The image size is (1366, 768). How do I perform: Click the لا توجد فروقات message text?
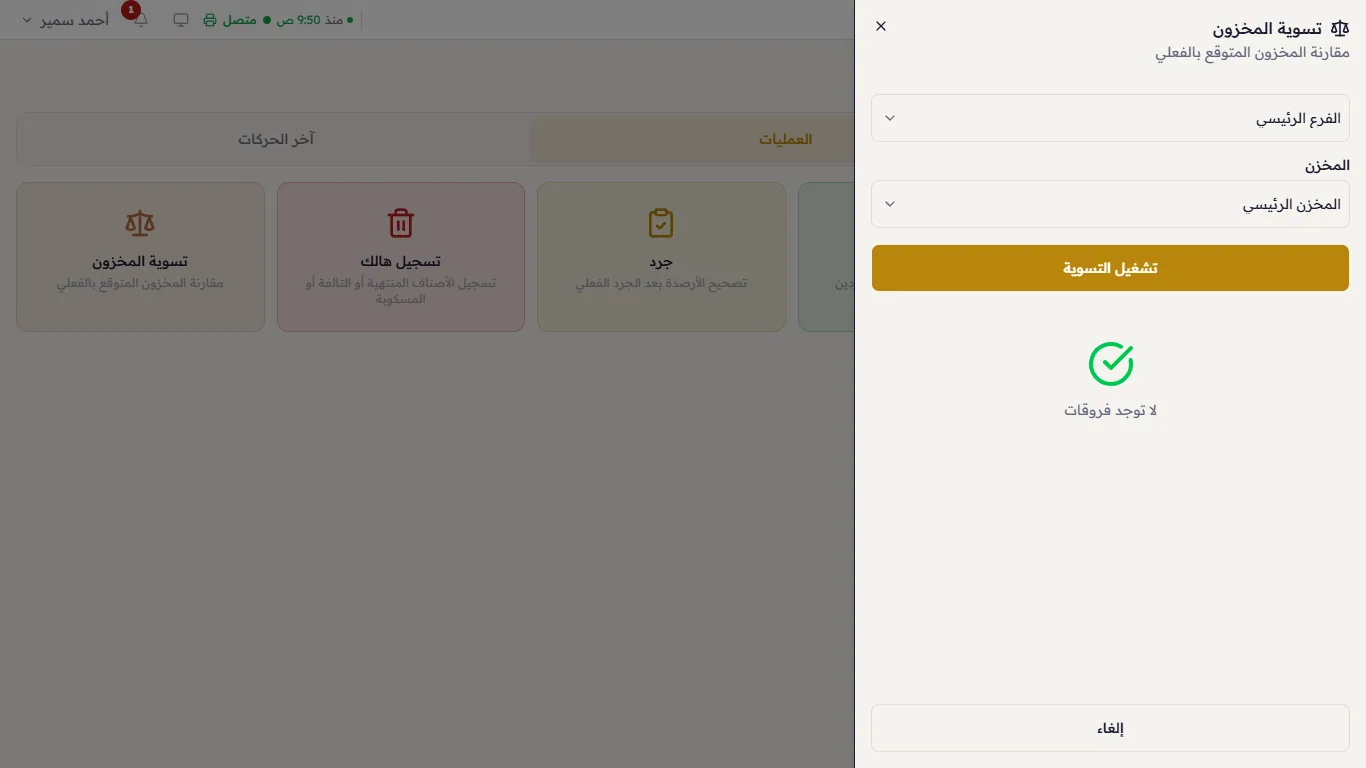[x=1110, y=411]
